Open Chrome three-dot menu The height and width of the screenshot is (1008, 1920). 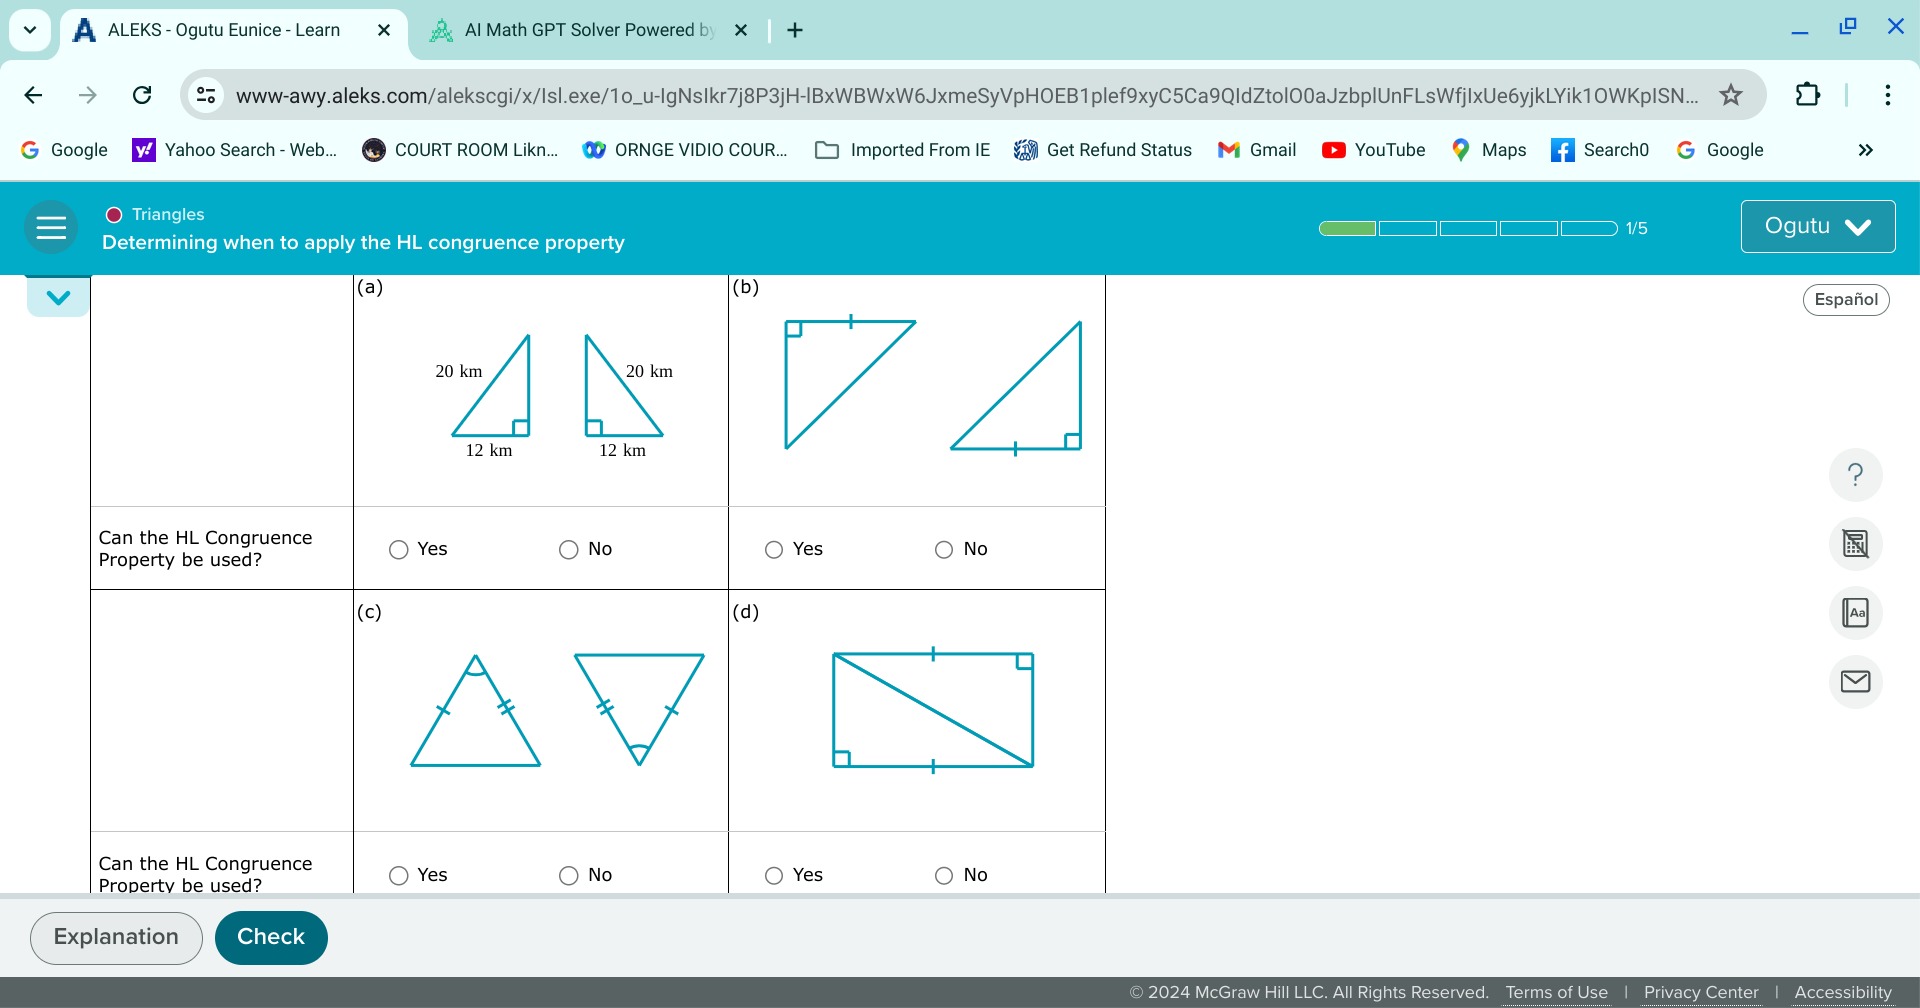click(1887, 95)
